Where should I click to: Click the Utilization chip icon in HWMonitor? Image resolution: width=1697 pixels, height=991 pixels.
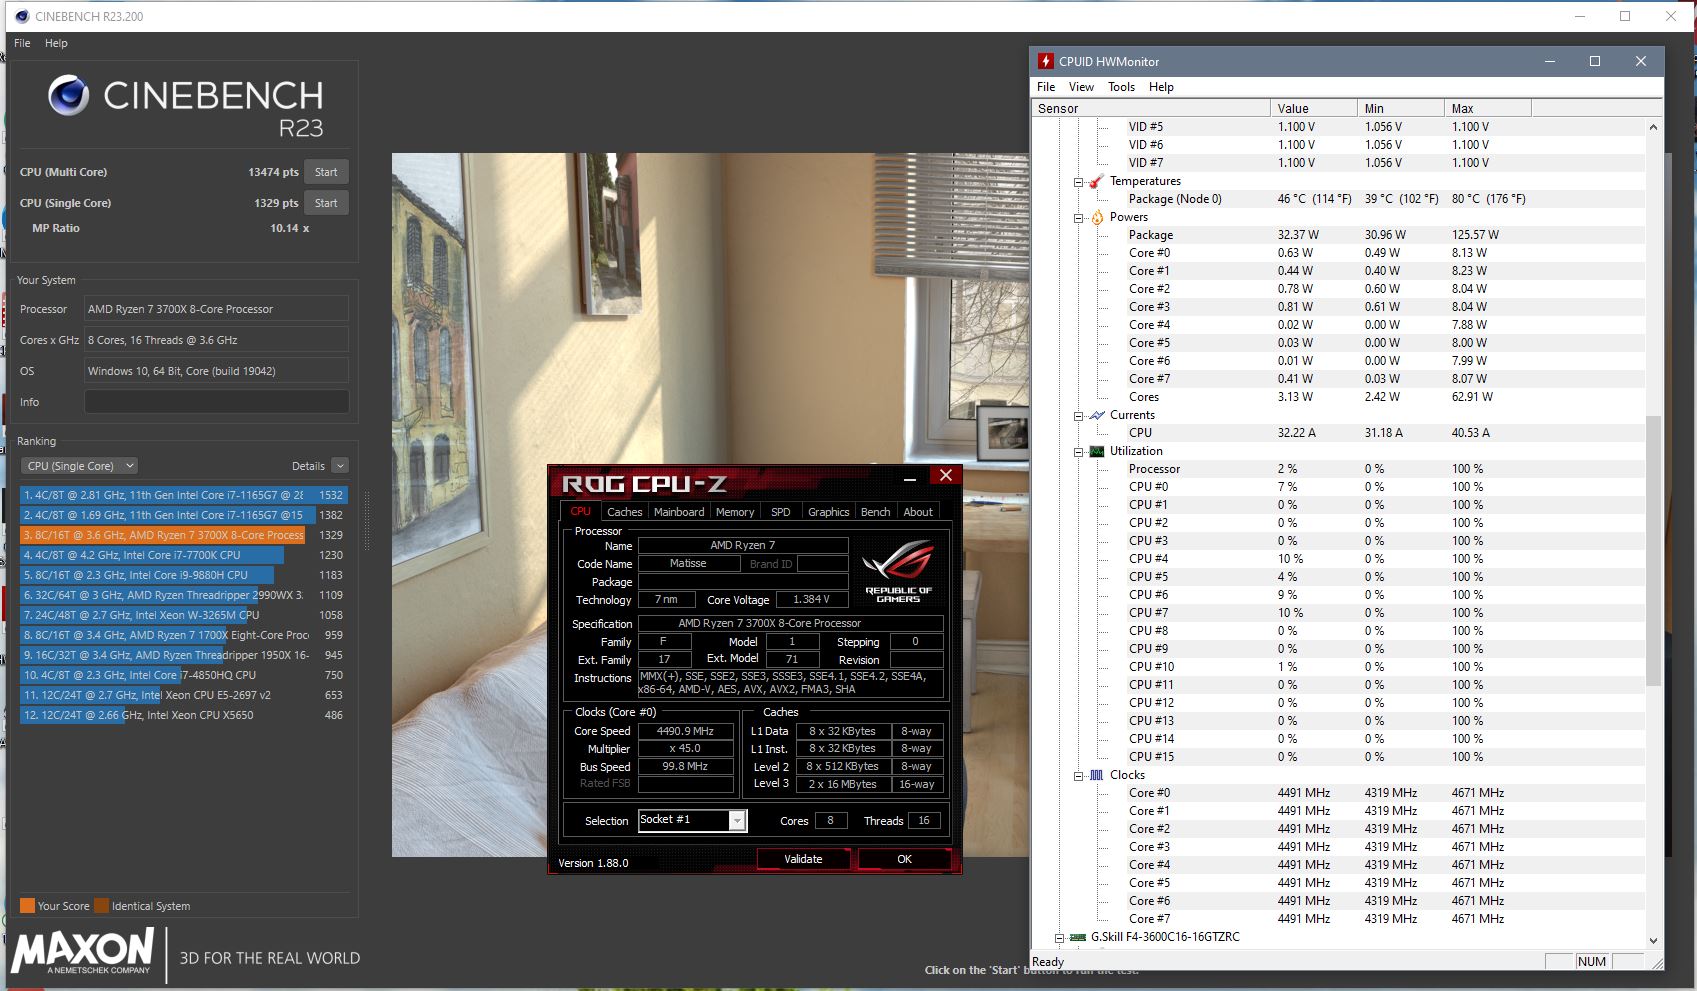coord(1096,451)
